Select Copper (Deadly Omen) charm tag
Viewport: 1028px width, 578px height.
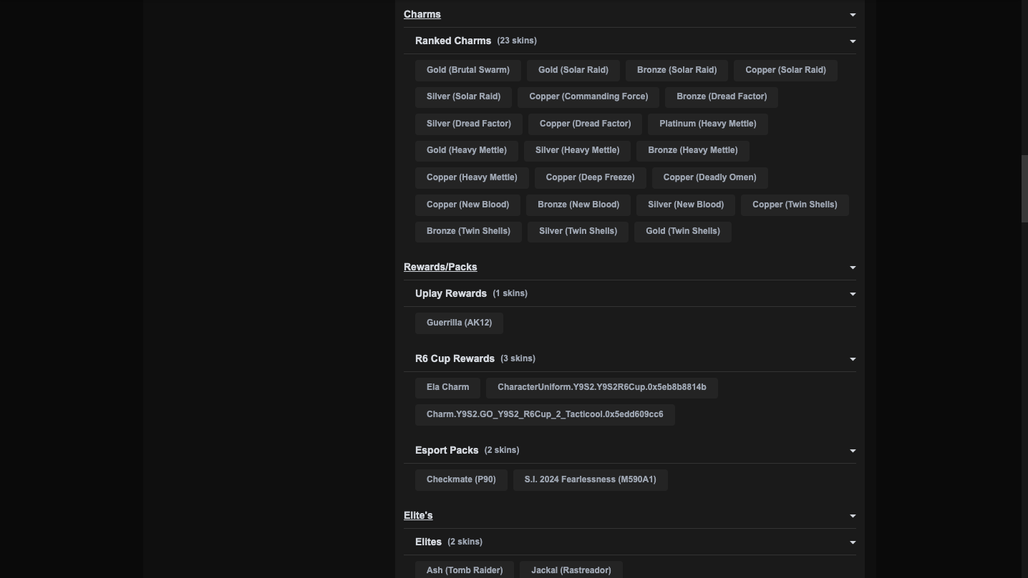[709, 178]
